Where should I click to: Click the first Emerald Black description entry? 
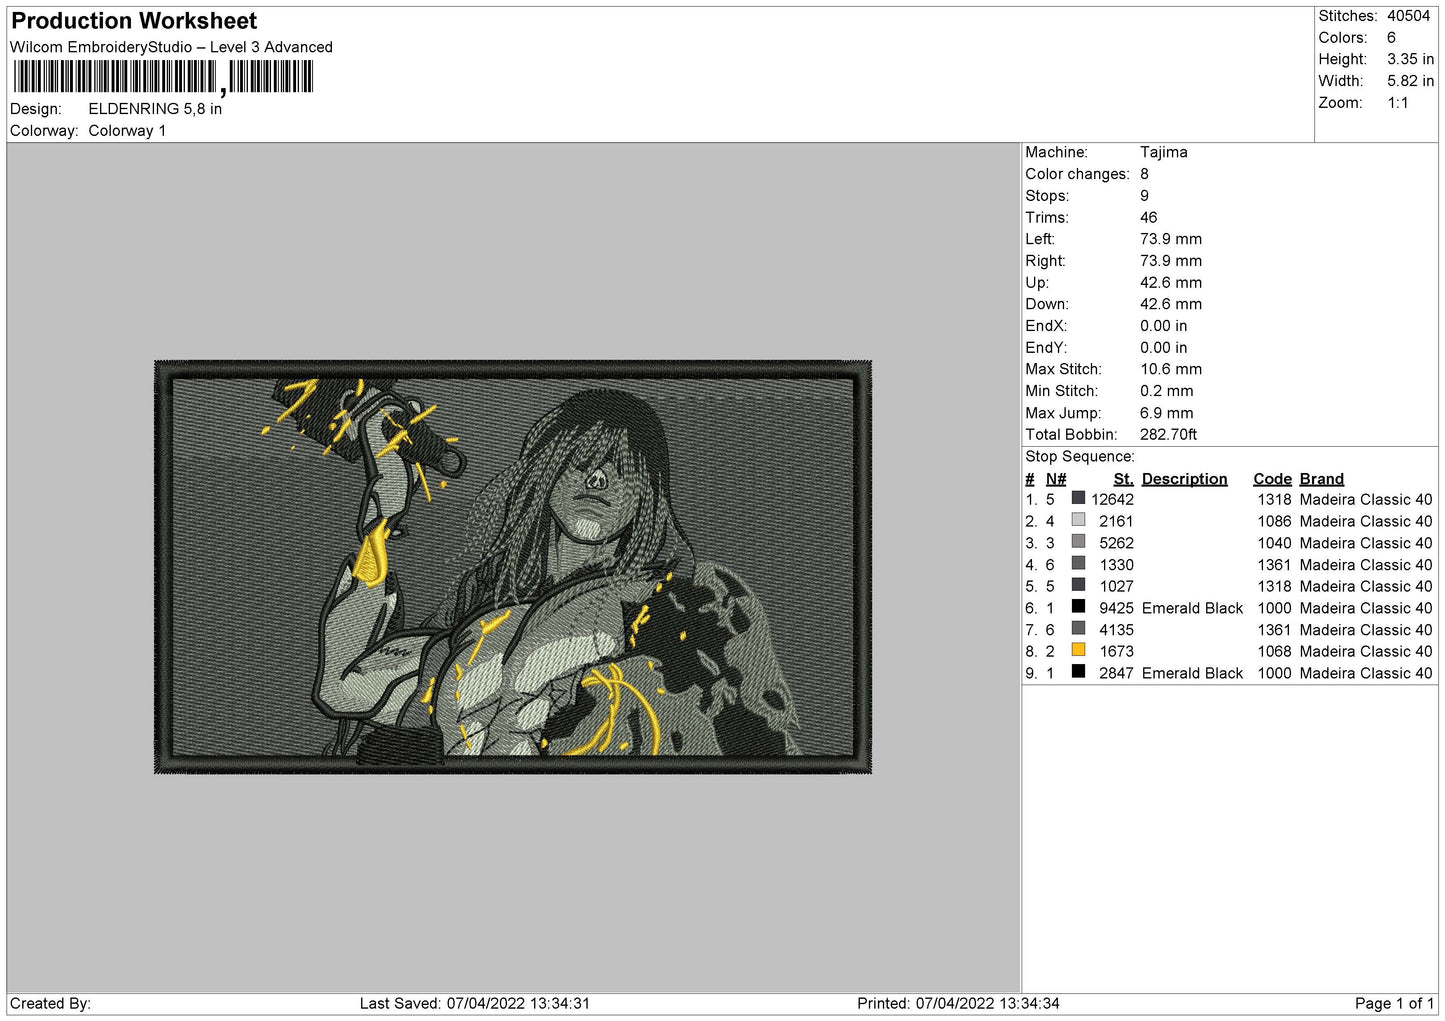click(1192, 608)
